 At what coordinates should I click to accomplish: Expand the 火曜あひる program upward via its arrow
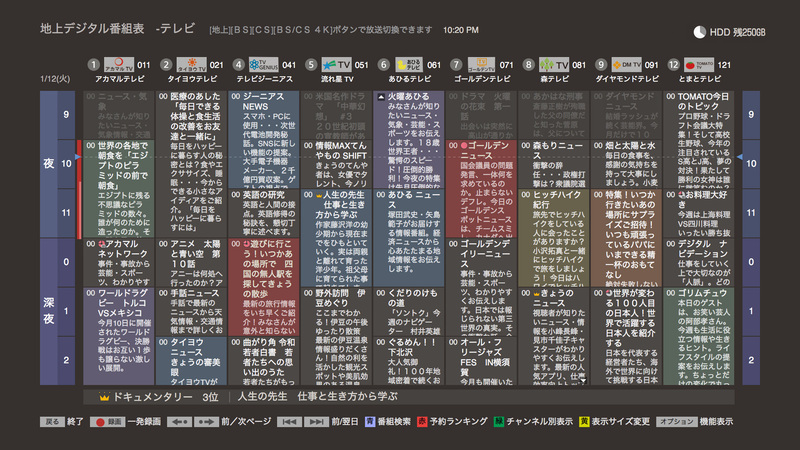click(381, 96)
